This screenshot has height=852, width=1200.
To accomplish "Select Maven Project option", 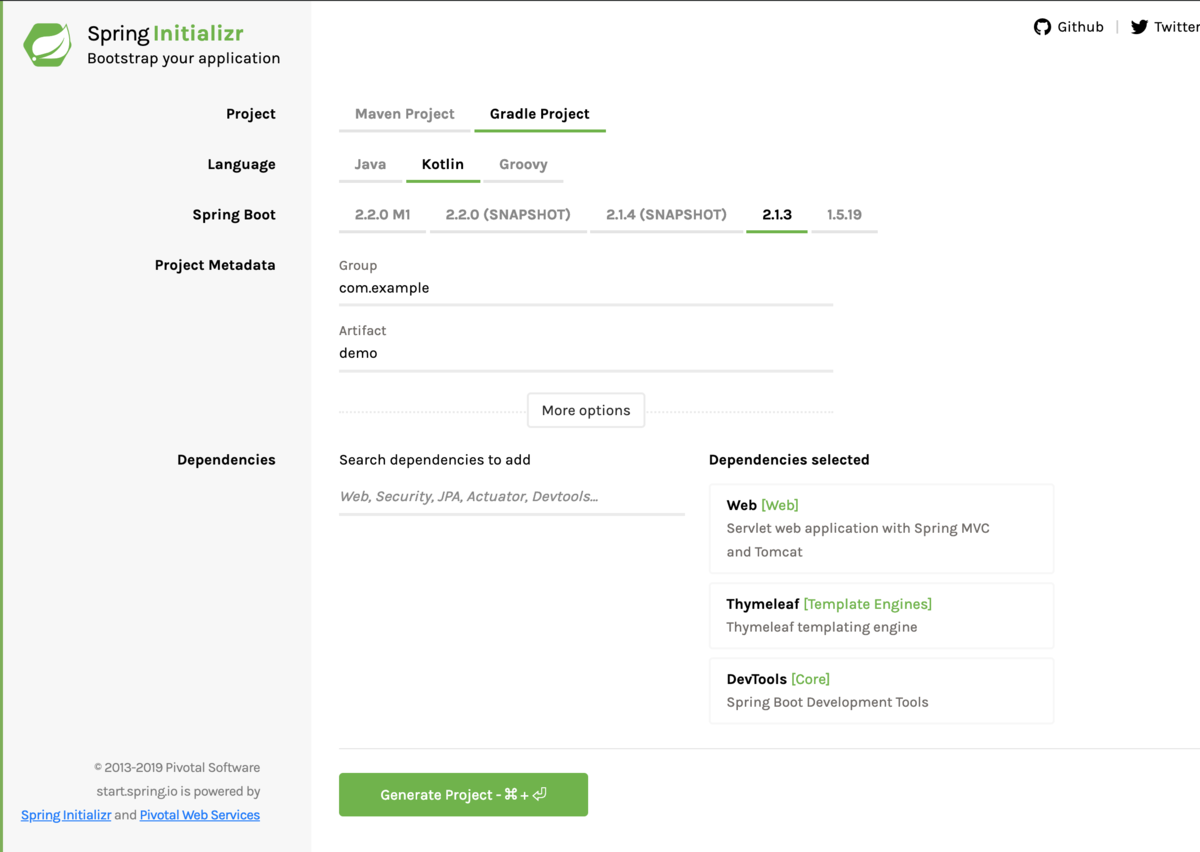I will (x=404, y=114).
